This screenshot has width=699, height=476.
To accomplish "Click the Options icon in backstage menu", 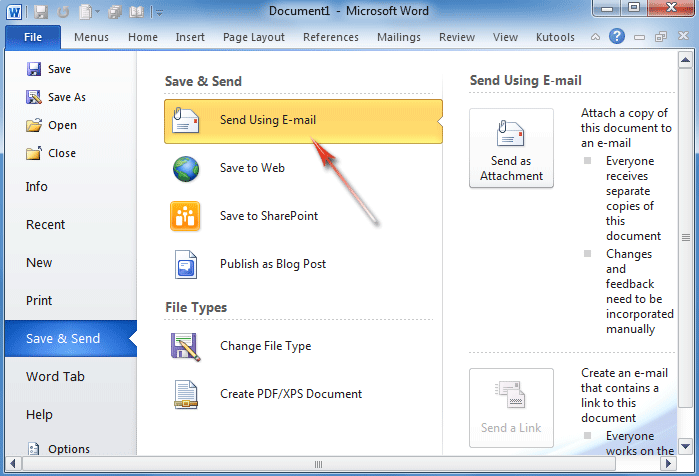I will [x=33, y=448].
